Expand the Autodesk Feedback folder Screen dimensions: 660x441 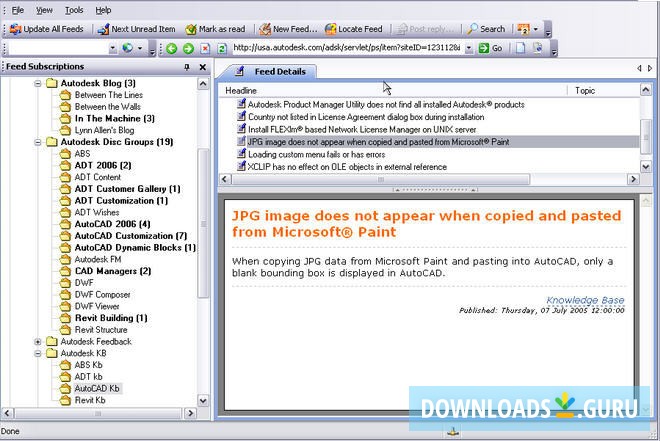(37, 342)
